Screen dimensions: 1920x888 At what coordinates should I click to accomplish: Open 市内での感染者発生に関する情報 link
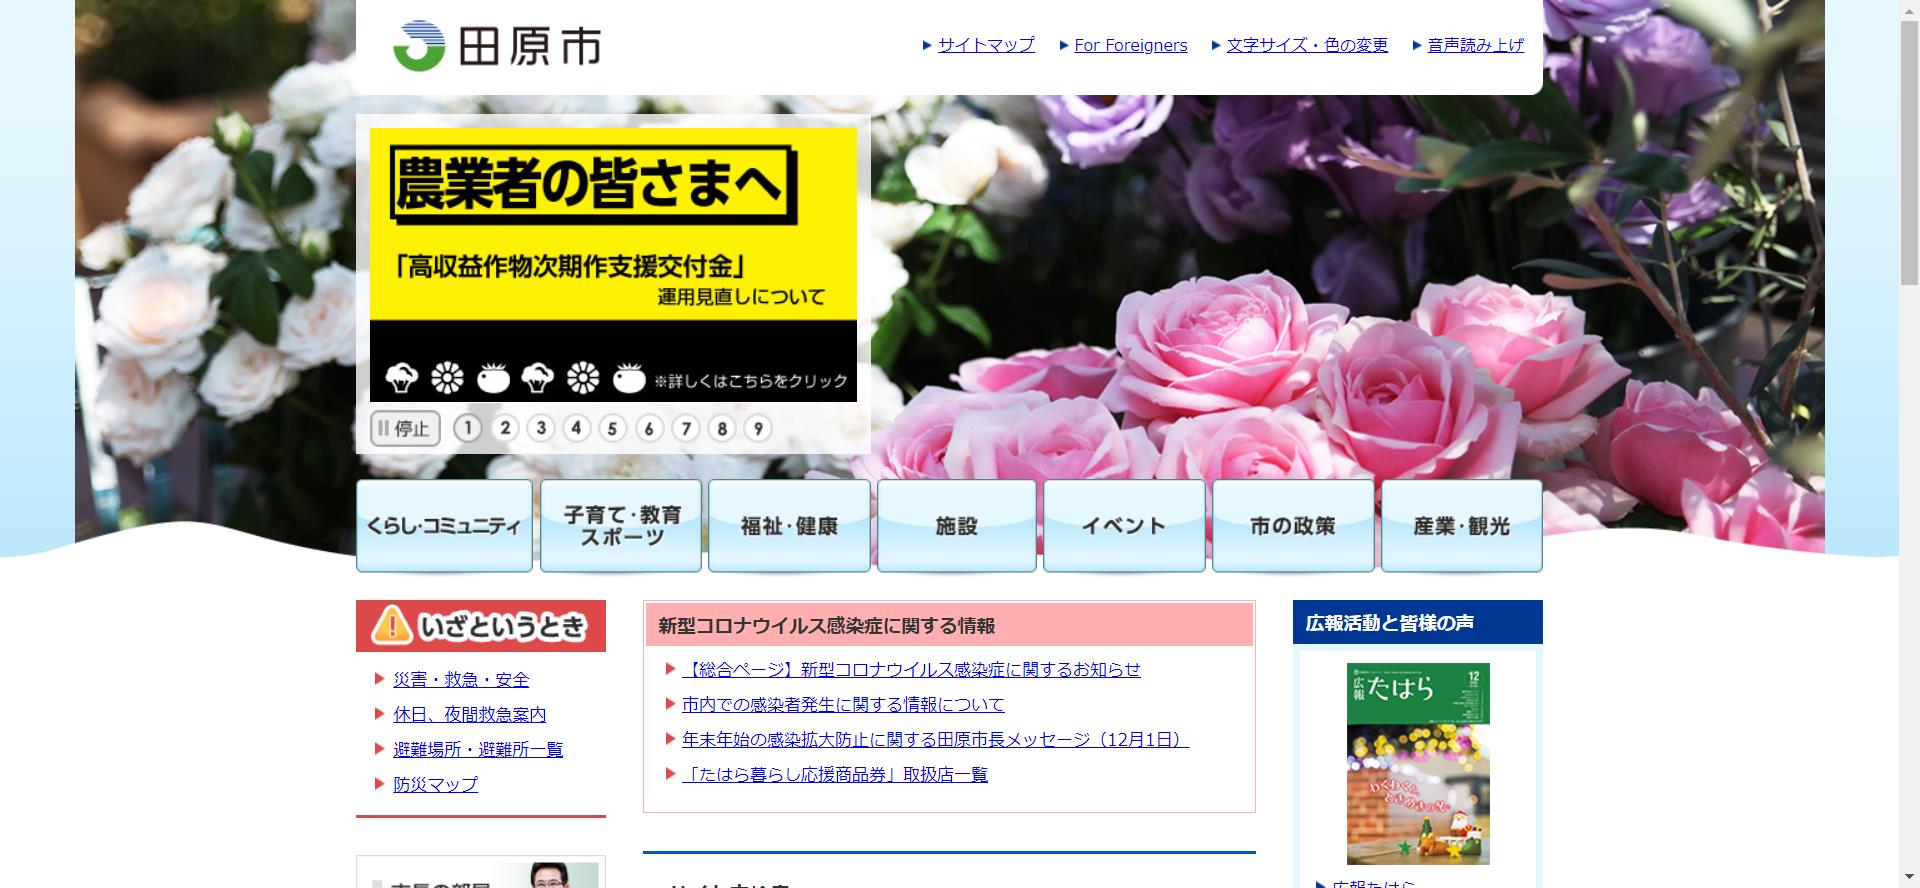[842, 705]
